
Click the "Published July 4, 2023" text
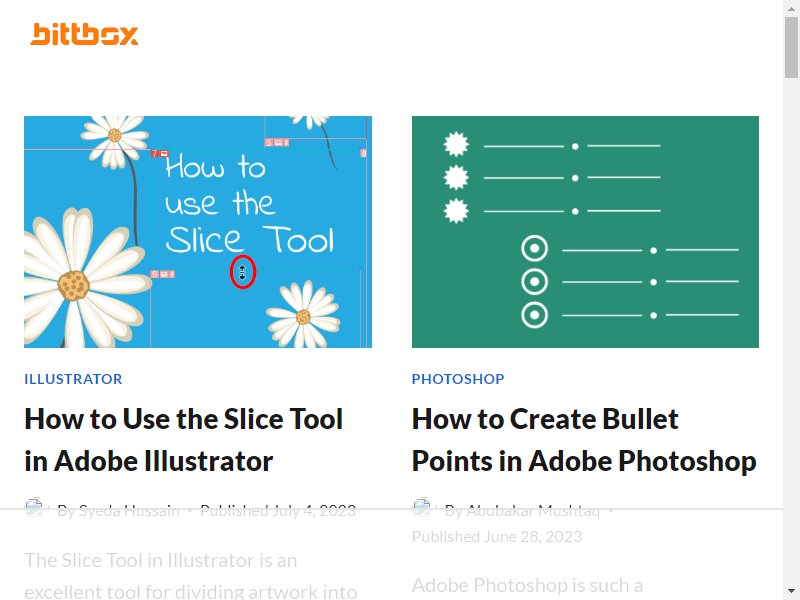(278, 510)
